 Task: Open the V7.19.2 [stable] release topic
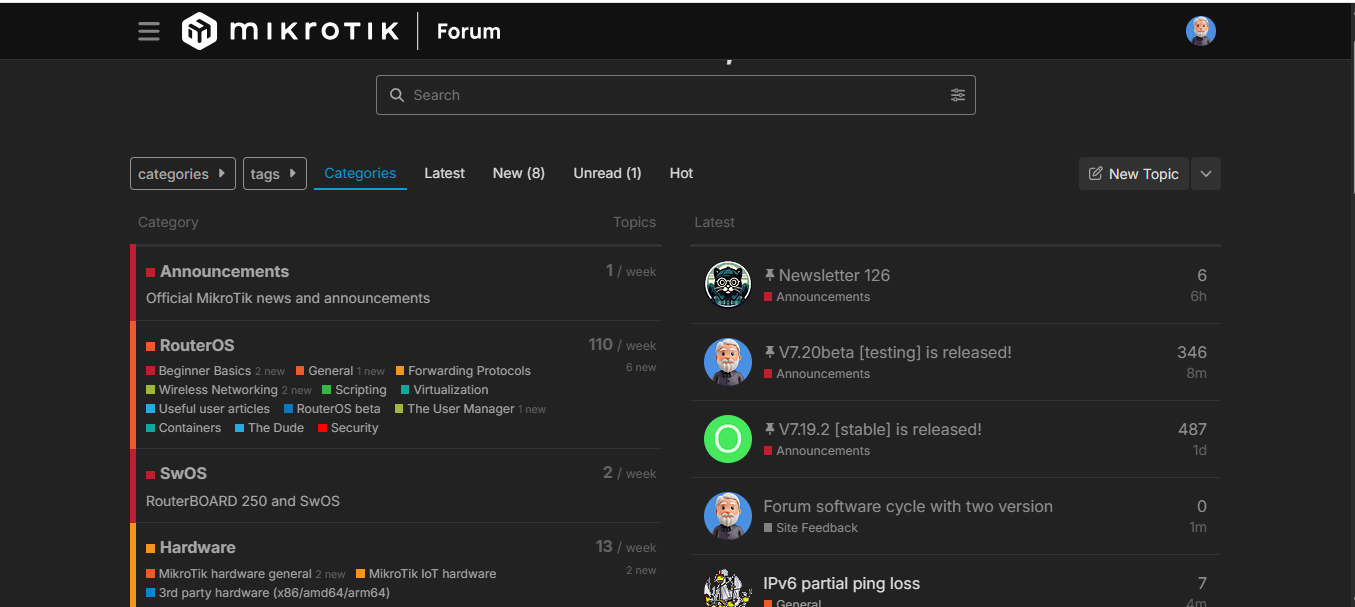(880, 429)
